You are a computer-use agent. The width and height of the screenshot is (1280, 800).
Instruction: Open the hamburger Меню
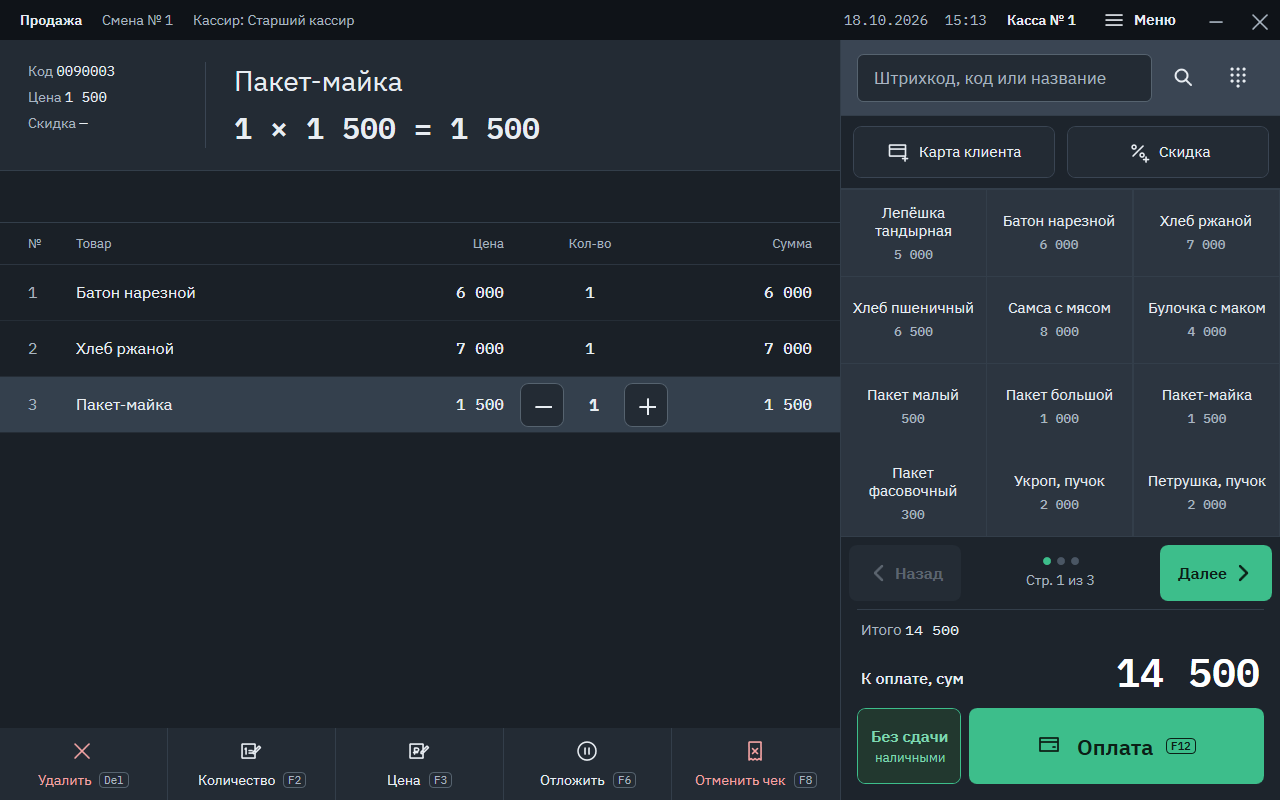click(x=1140, y=20)
